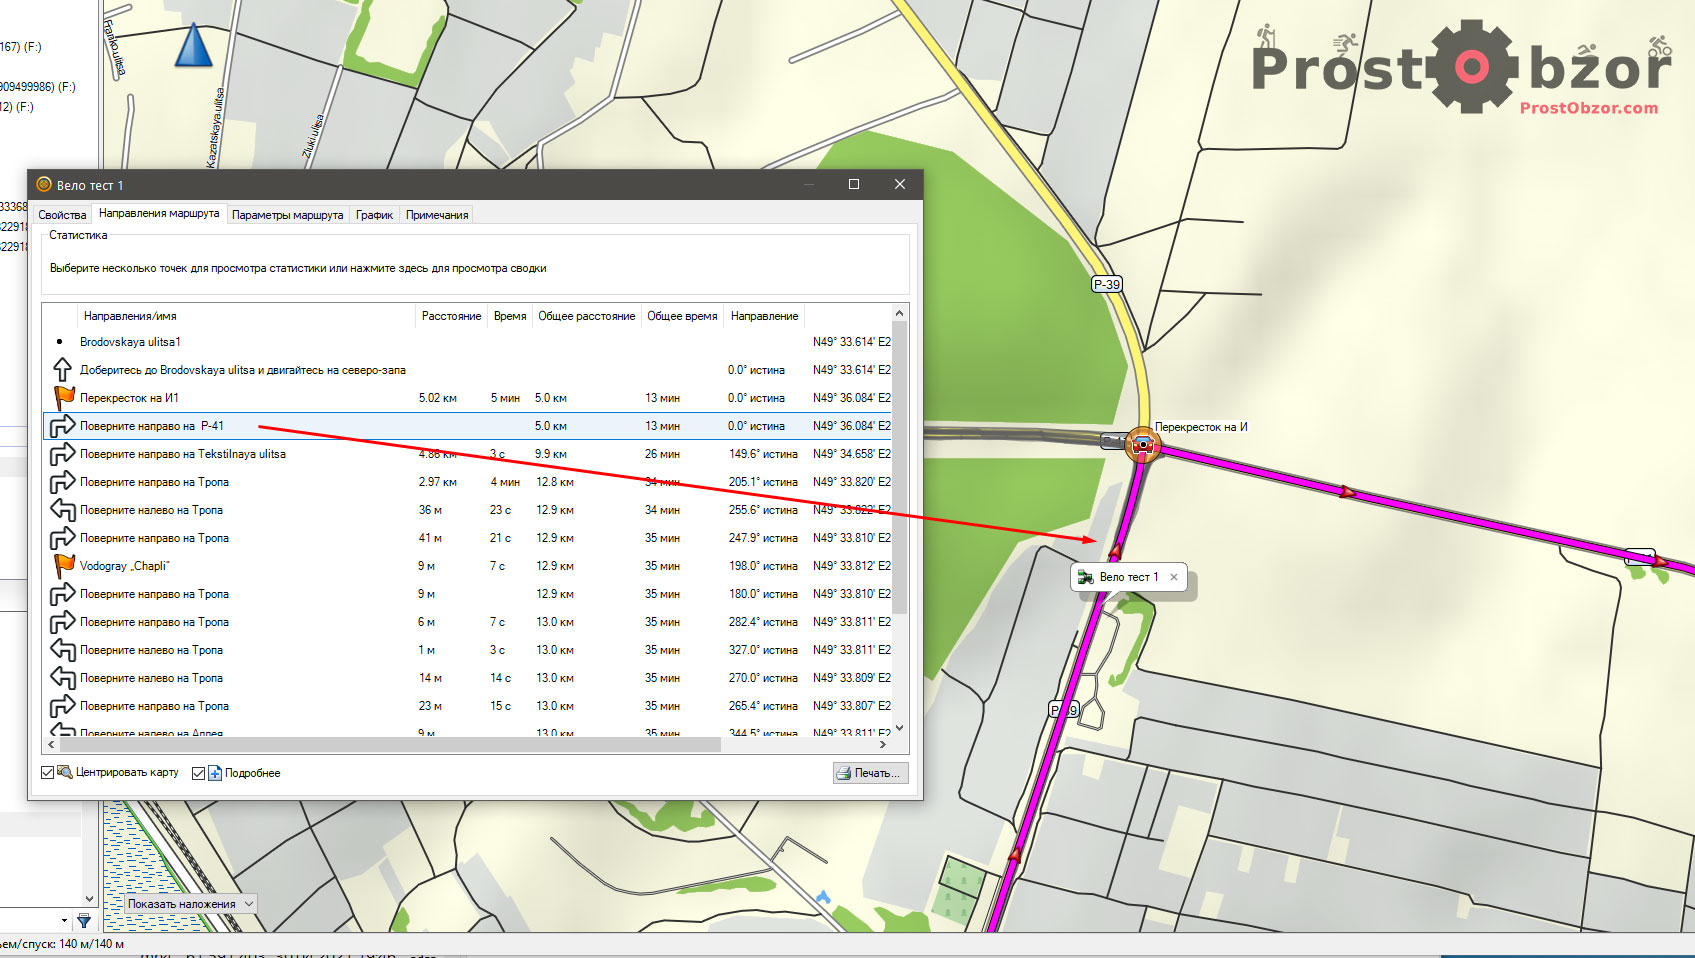Open the Показать наложения dropdown
This screenshot has height=958, width=1695.
[191, 904]
